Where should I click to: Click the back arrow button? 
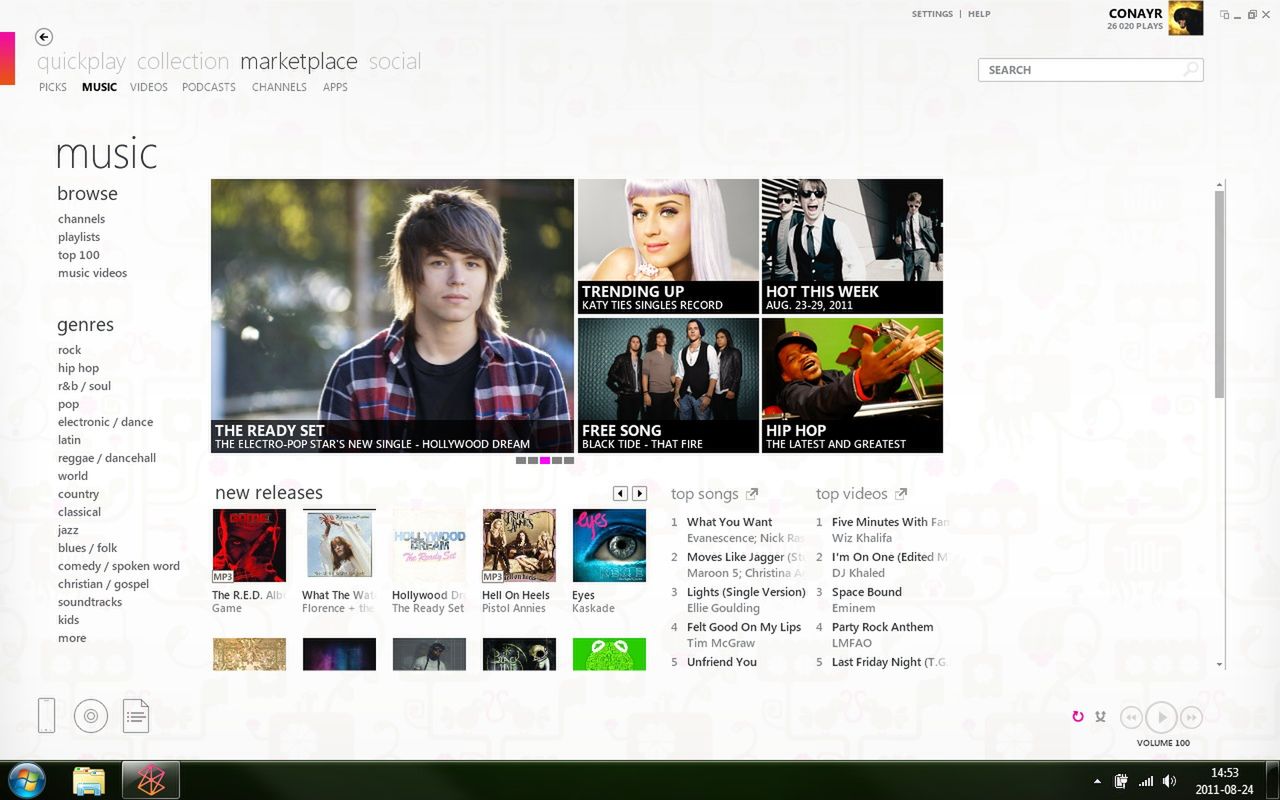(43, 37)
